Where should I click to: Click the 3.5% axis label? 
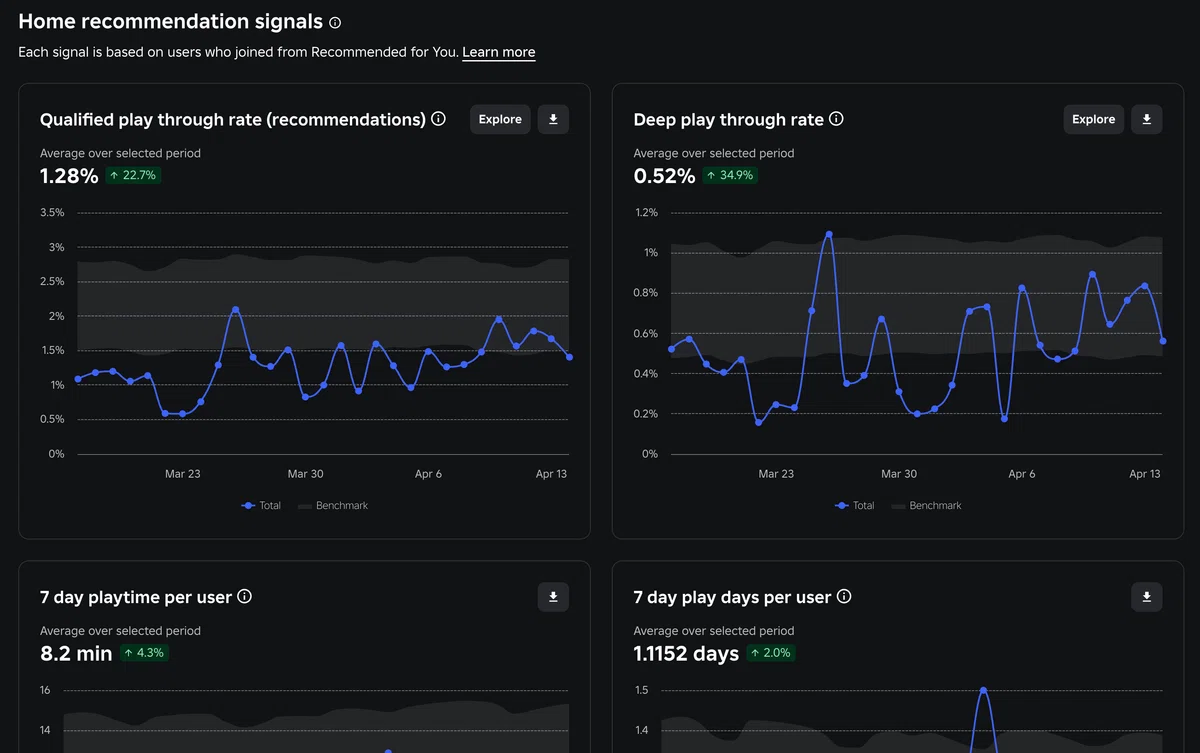pos(52,213)
